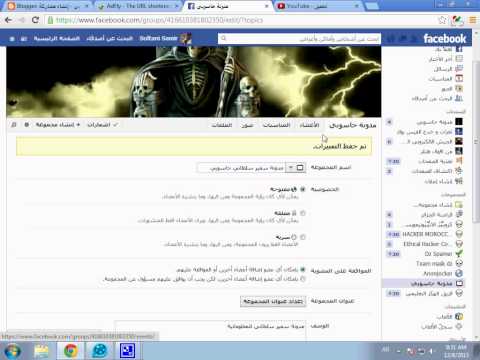Reload the page with the refresh icon
Screen dimensions: 480x360
tap(35, 20)
